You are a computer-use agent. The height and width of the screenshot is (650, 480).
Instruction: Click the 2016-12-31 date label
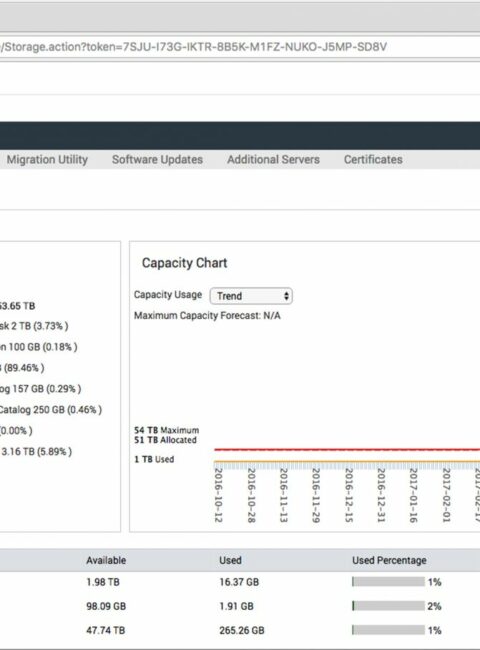coord(381,495)
